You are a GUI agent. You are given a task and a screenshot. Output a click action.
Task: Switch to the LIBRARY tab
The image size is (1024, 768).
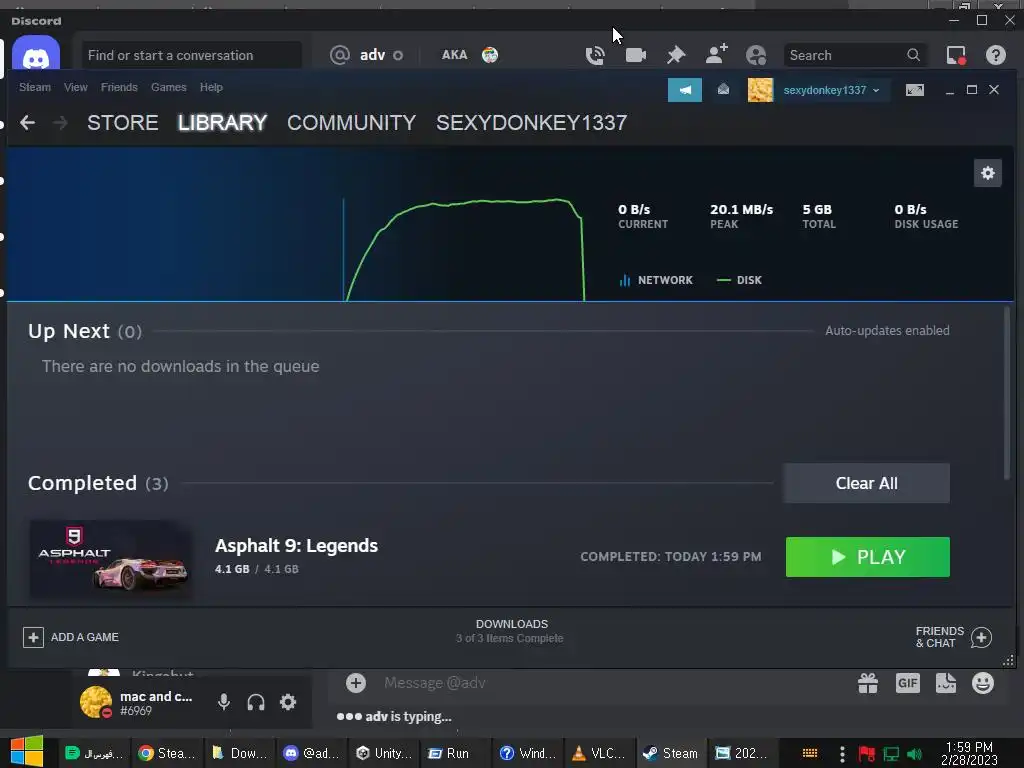[222, 123]
